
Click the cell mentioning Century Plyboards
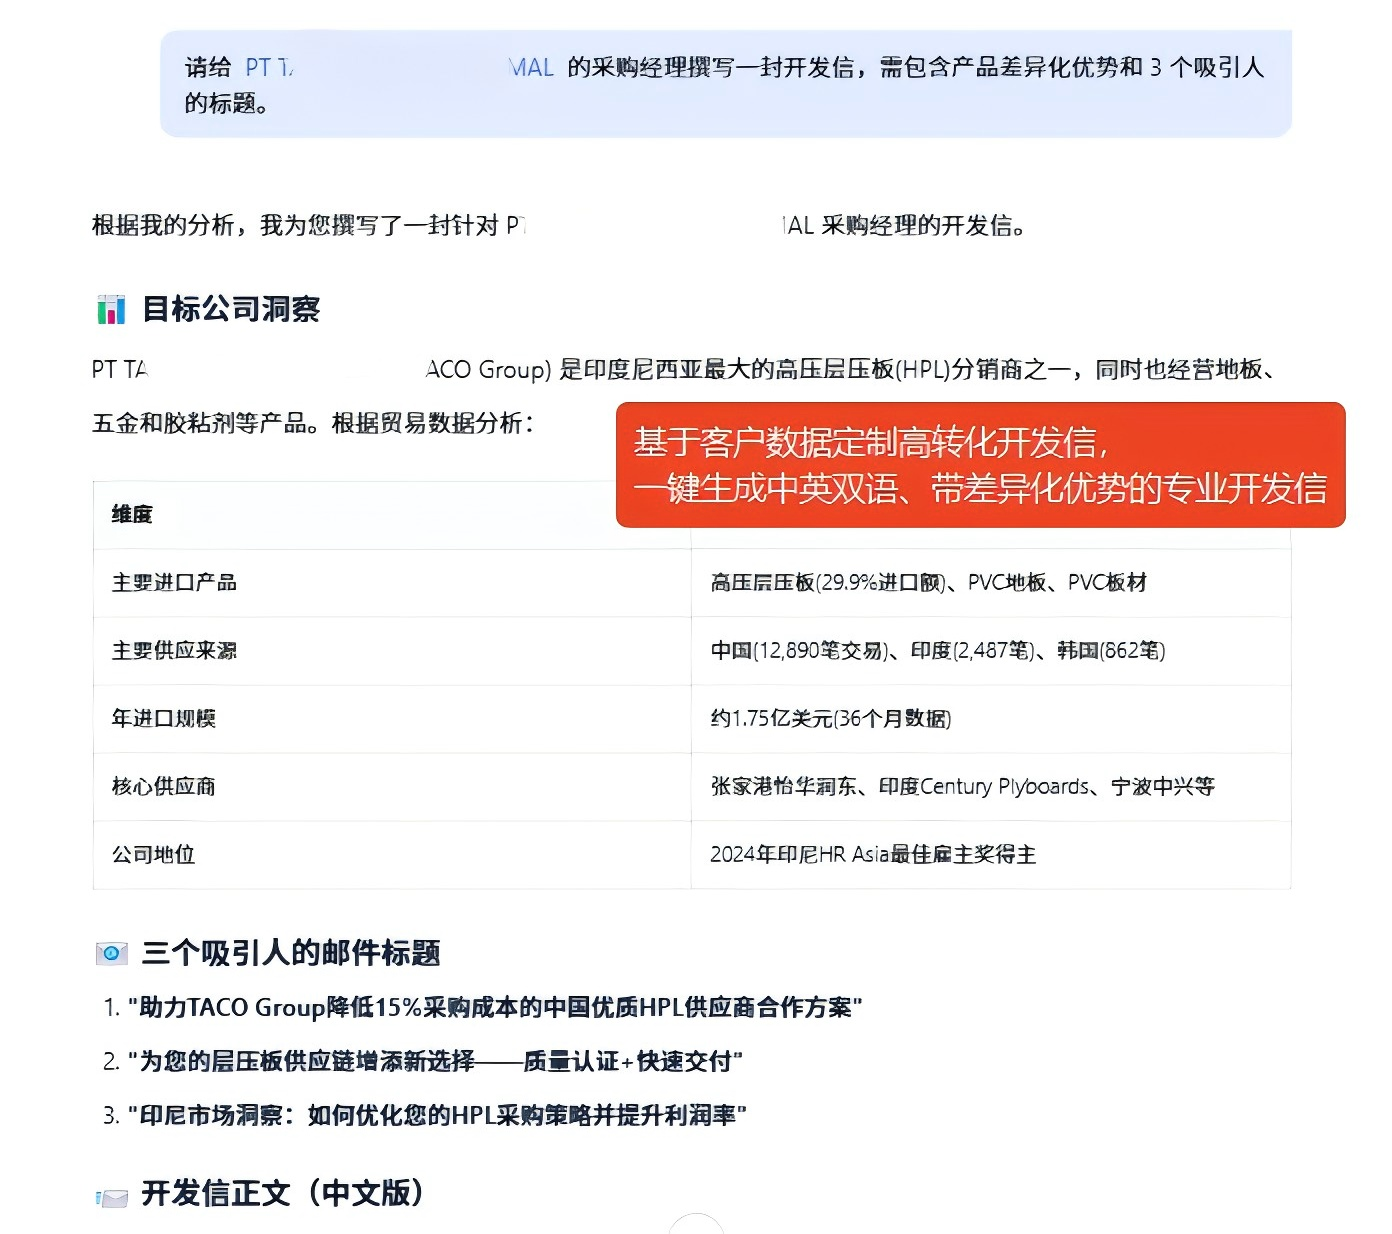[x=991, y=787]
